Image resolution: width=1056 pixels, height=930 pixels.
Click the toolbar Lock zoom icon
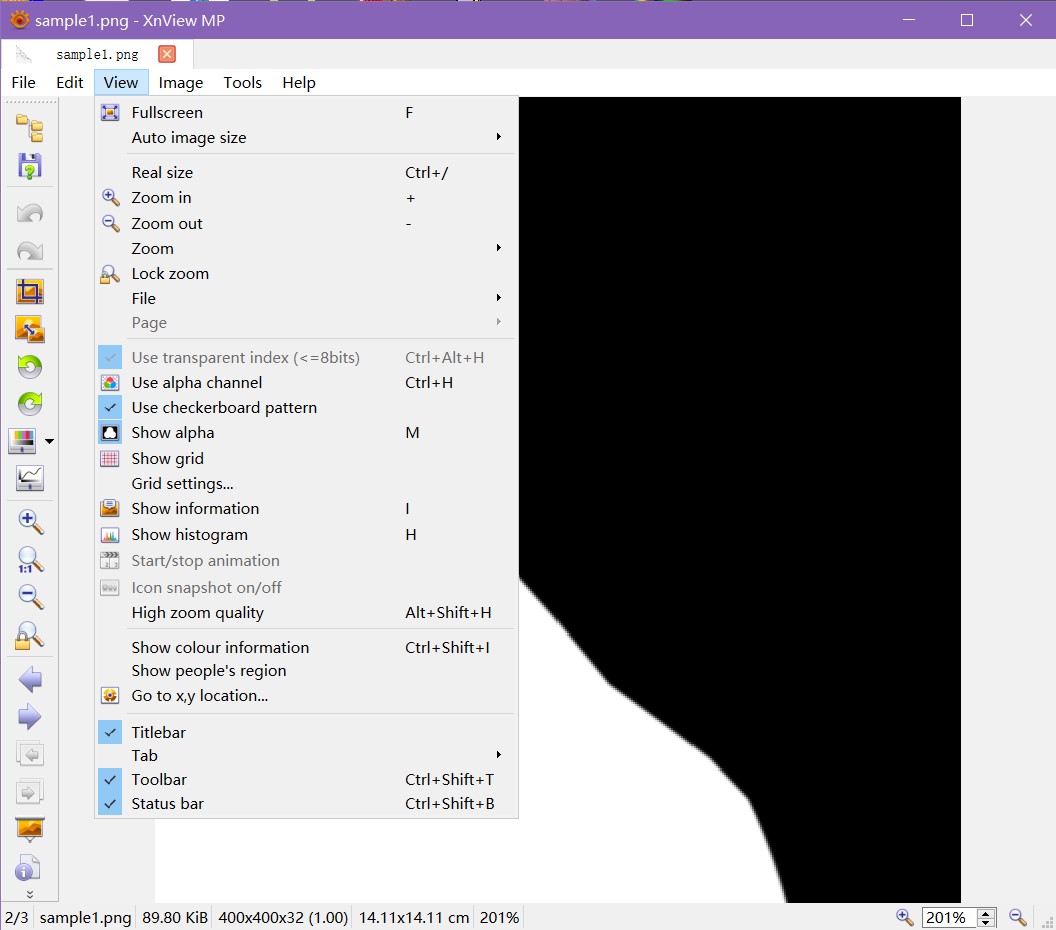[x=30, y=636]
